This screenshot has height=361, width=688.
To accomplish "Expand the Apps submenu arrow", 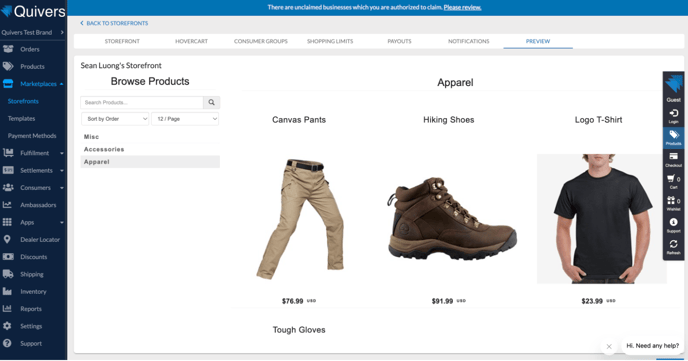I will pyautogui.click(x=61, y=222).
